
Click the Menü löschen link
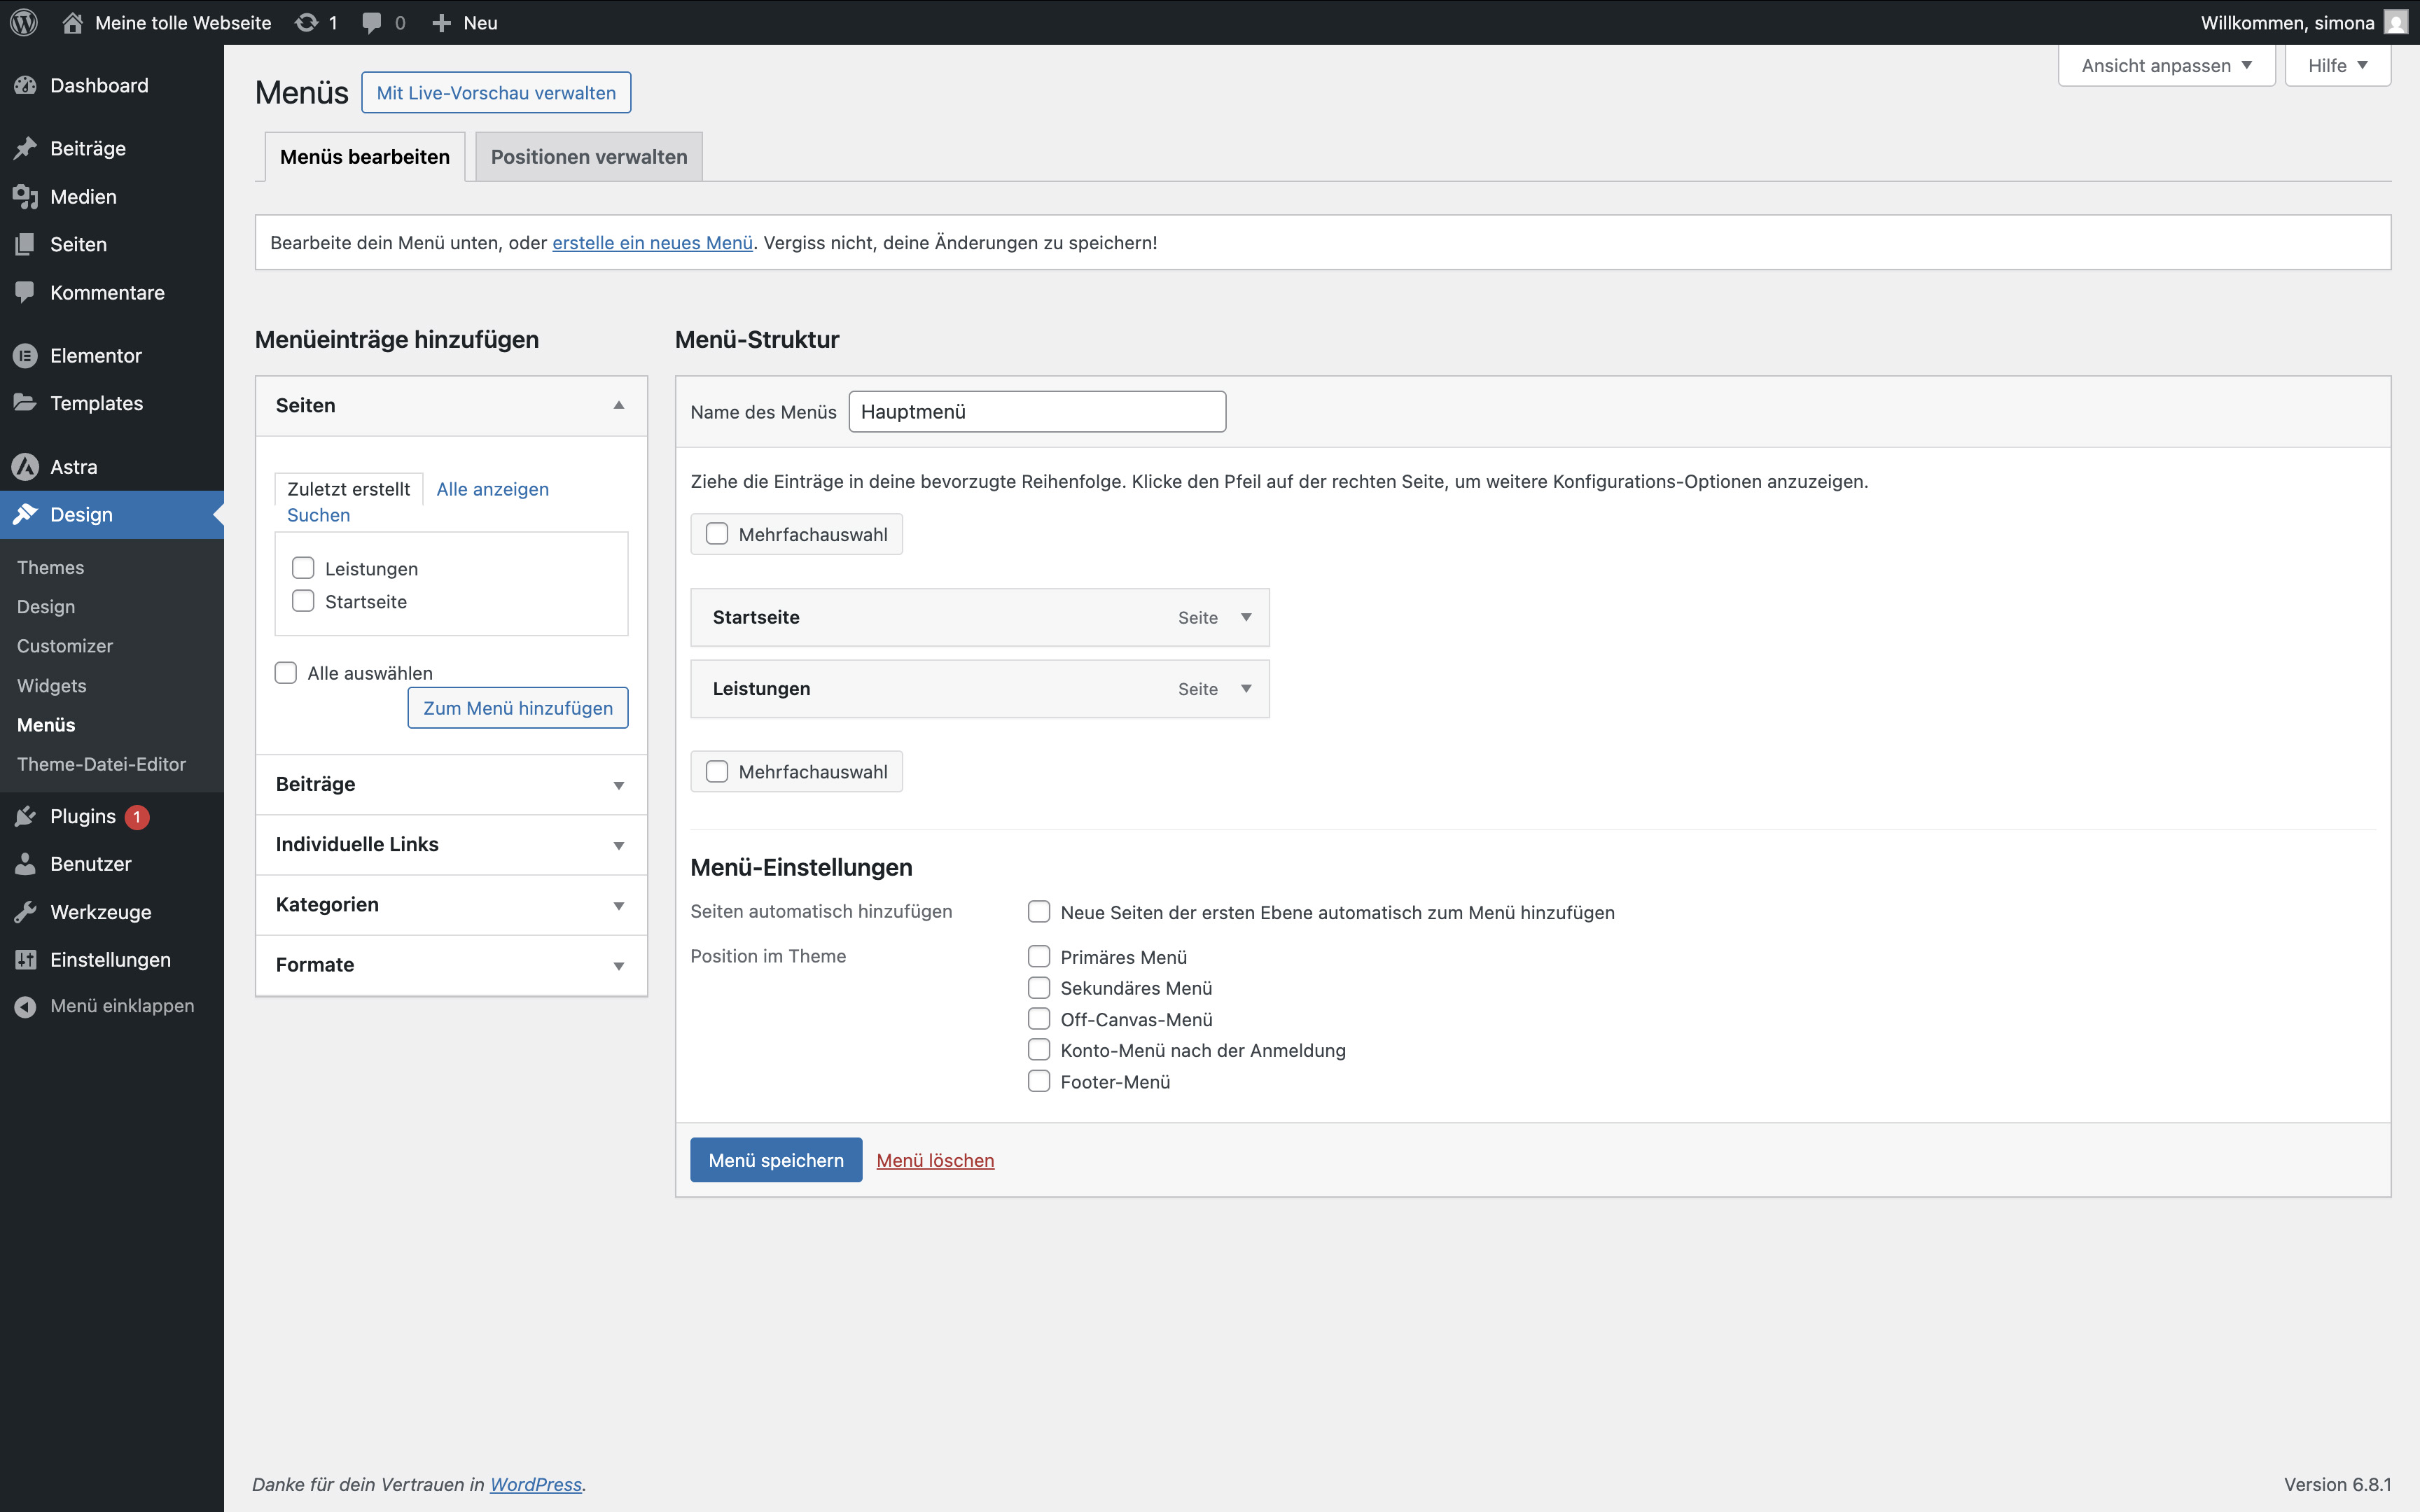click(935, 1160)
